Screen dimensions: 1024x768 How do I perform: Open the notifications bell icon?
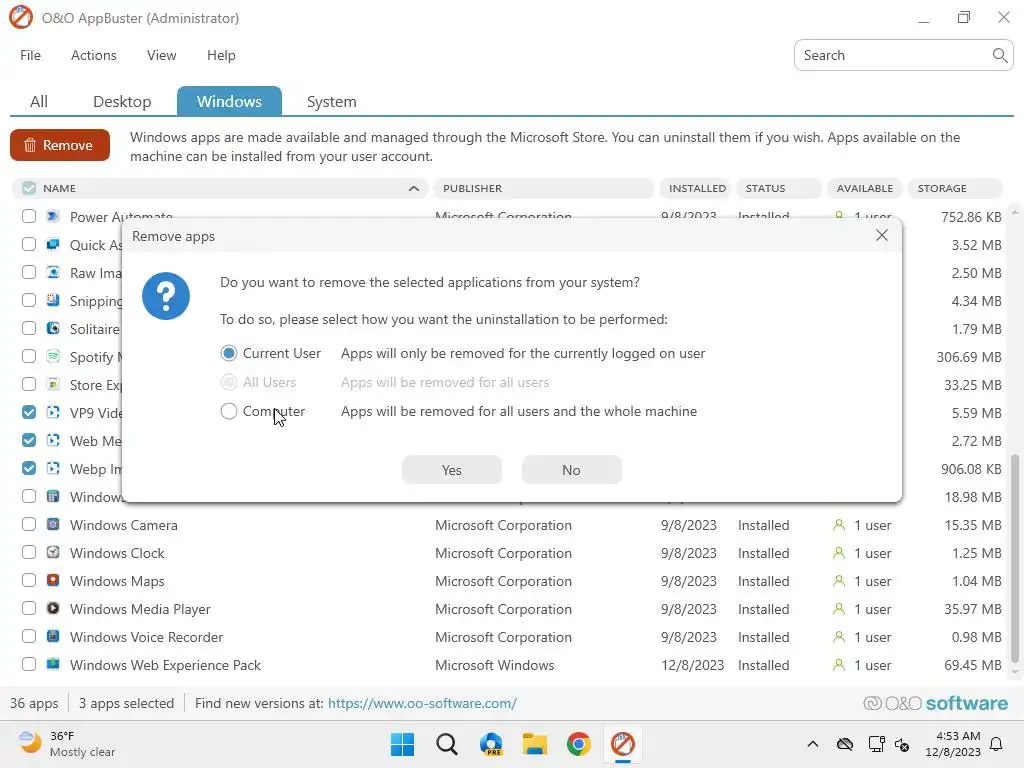(x=997, y=744)
